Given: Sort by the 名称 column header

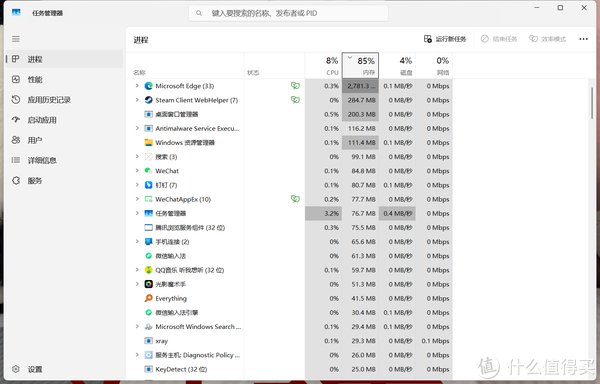Looking at the screenshot, I should click(x=185, y=65).
